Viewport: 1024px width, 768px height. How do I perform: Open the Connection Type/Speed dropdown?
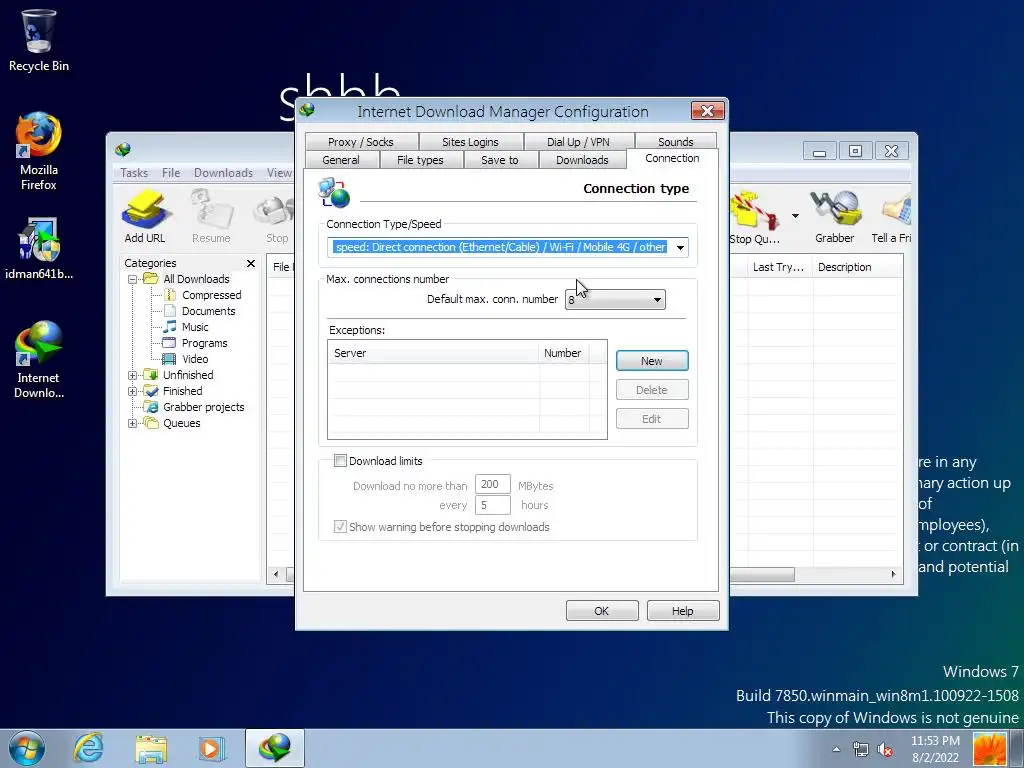pos(680,248)
